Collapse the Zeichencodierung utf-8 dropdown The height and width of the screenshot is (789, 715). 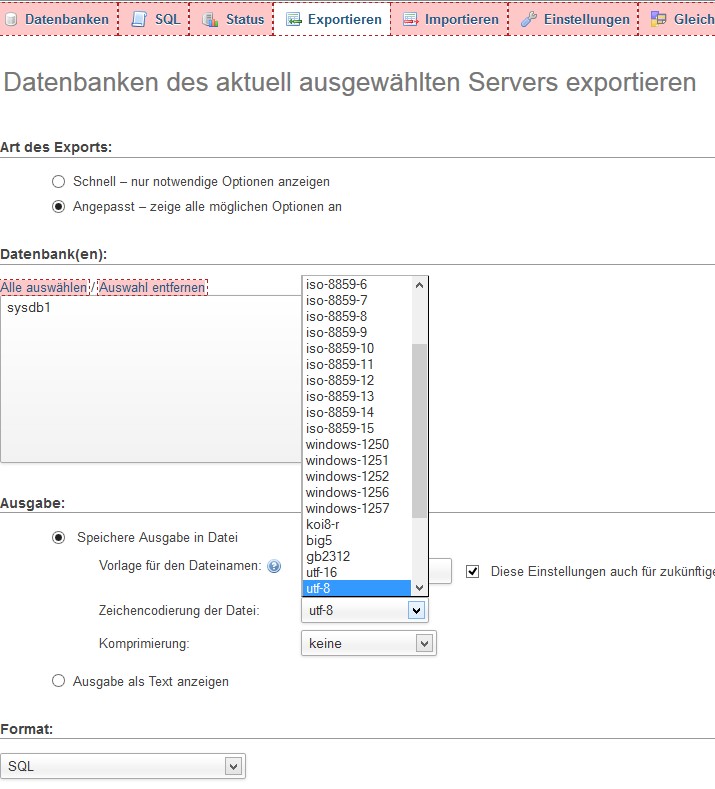pyautogui.click(x=365, y=610)
